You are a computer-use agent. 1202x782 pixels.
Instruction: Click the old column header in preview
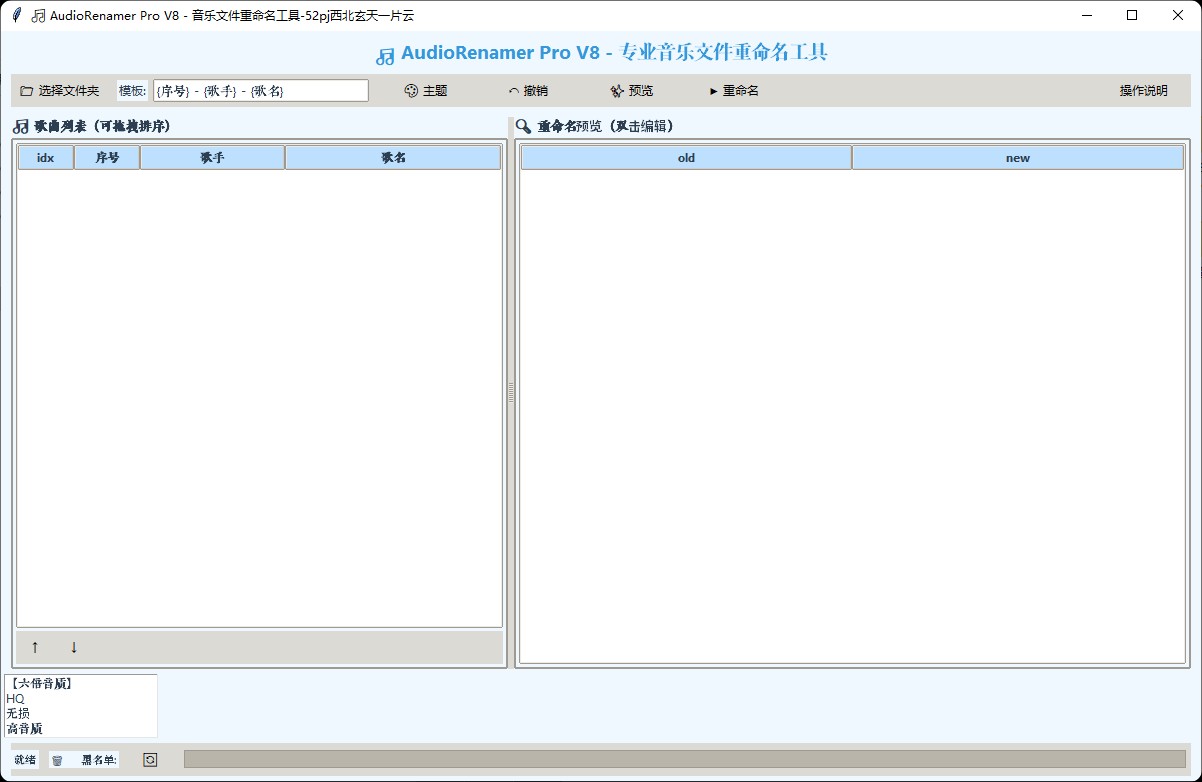[685, 157]
